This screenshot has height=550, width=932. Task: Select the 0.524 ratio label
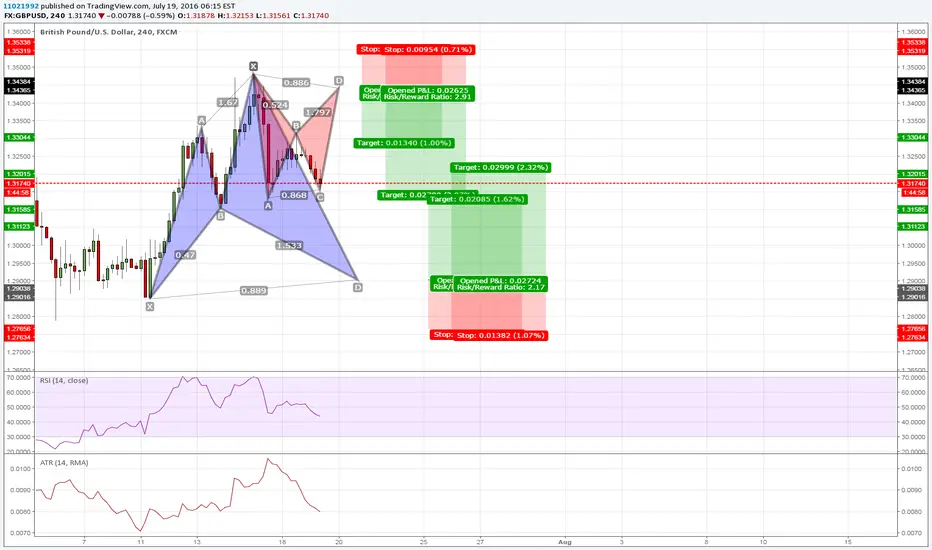(x=275, y=105)
